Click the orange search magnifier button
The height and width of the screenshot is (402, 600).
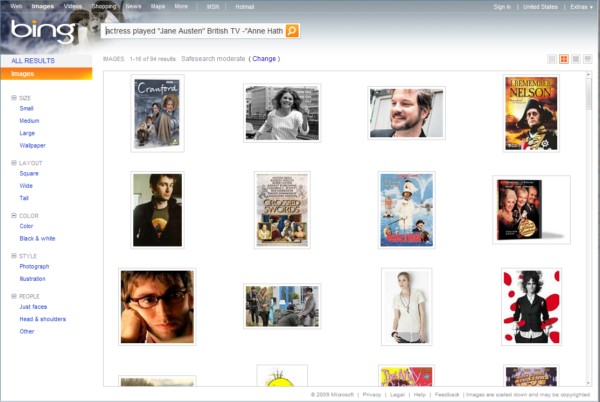tap(292, 31)
